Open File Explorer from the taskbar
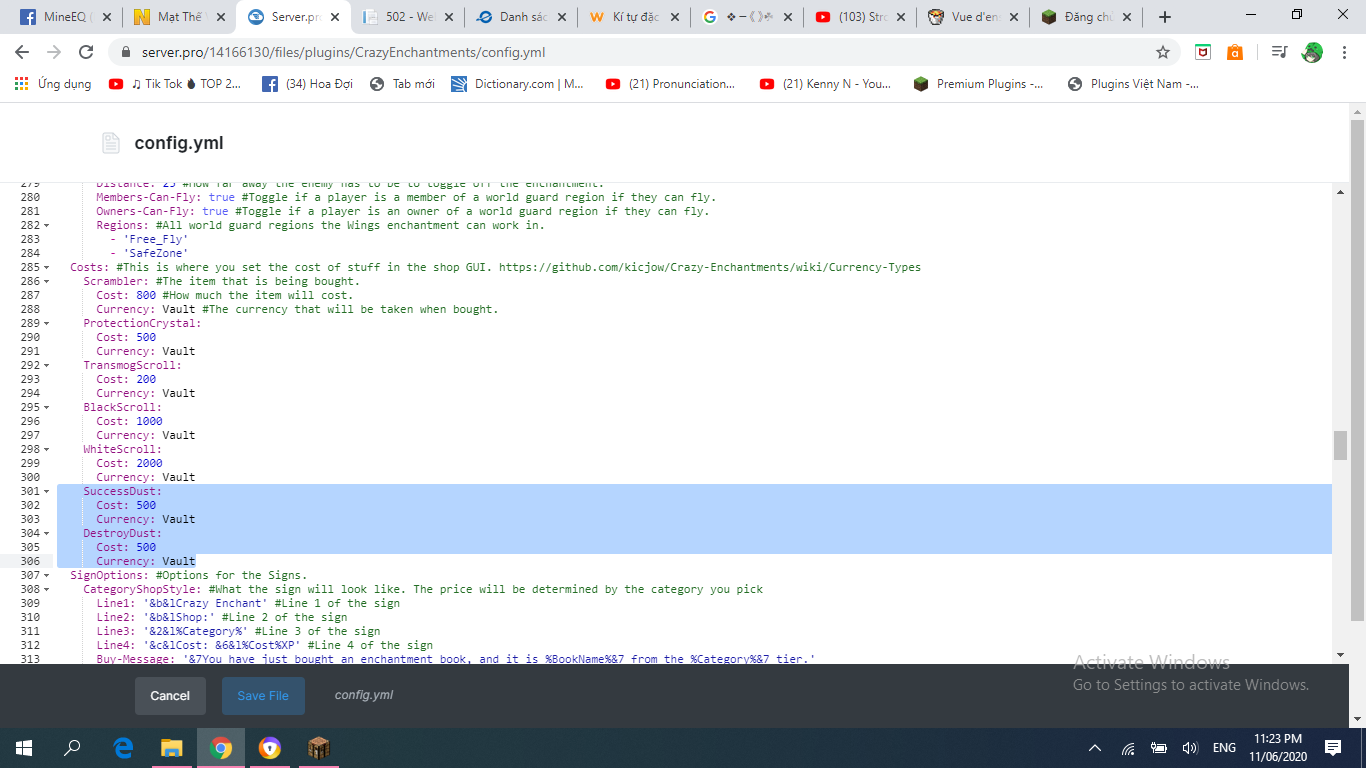 point(172,748)
